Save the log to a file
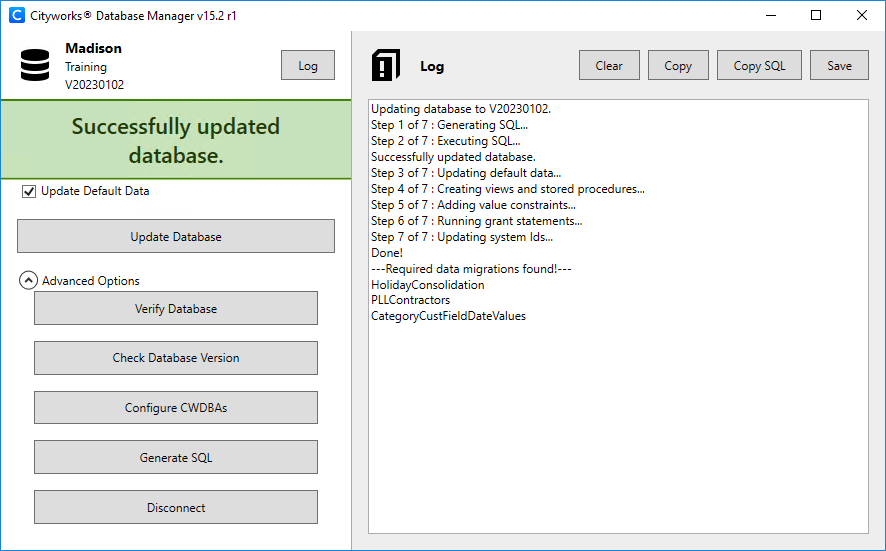This screenshot has width=886, height=551. click(839, 66)
